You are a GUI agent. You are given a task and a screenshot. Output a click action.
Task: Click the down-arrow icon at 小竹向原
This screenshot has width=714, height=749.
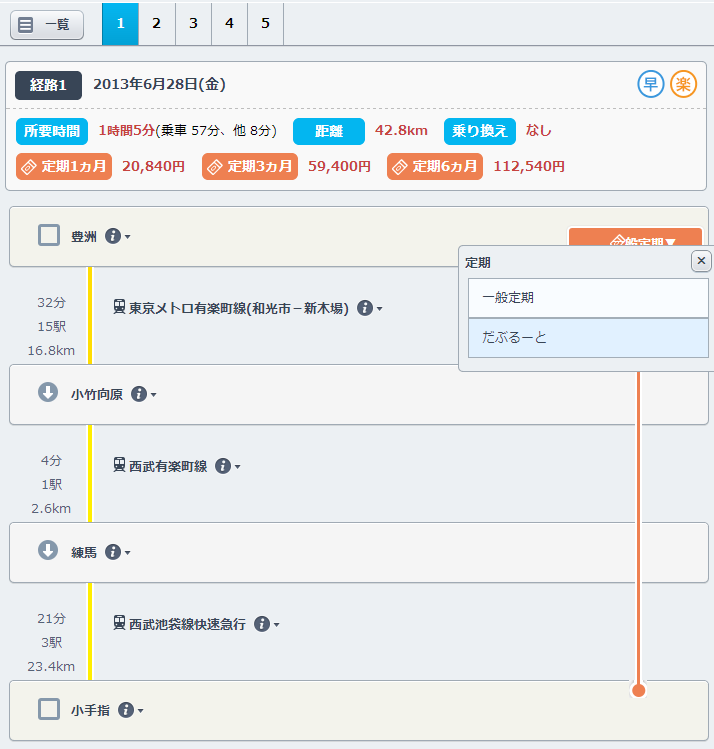click(x=48, y=393)
